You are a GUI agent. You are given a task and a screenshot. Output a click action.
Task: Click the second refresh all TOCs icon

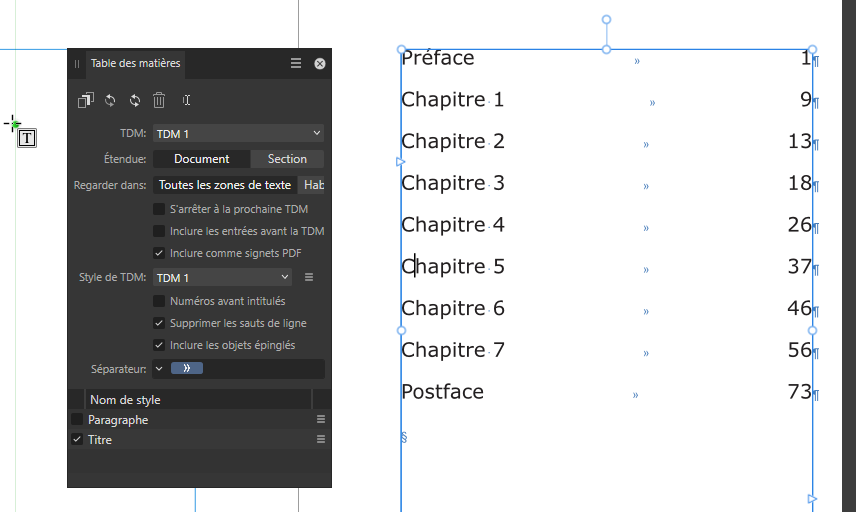pyautogui.click(x=135, y=100)
